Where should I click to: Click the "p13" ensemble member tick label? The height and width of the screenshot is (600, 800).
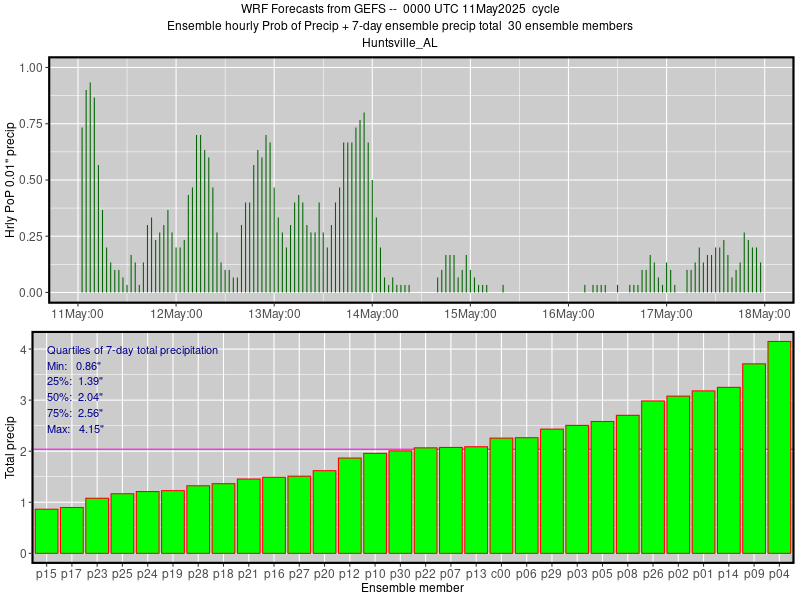pyautogui.click(x=476, y=574)
